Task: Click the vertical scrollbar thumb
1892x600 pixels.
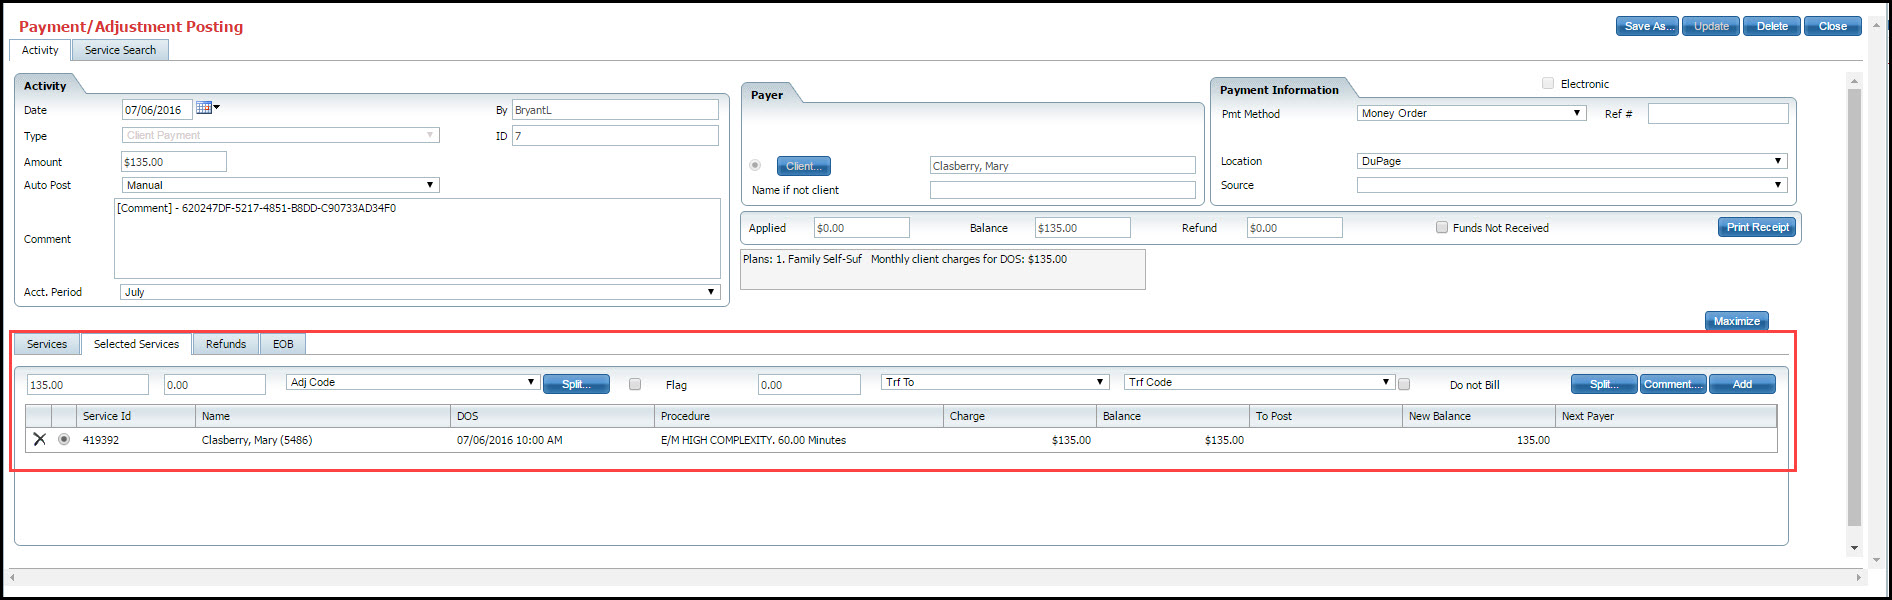Action: 1854,300
